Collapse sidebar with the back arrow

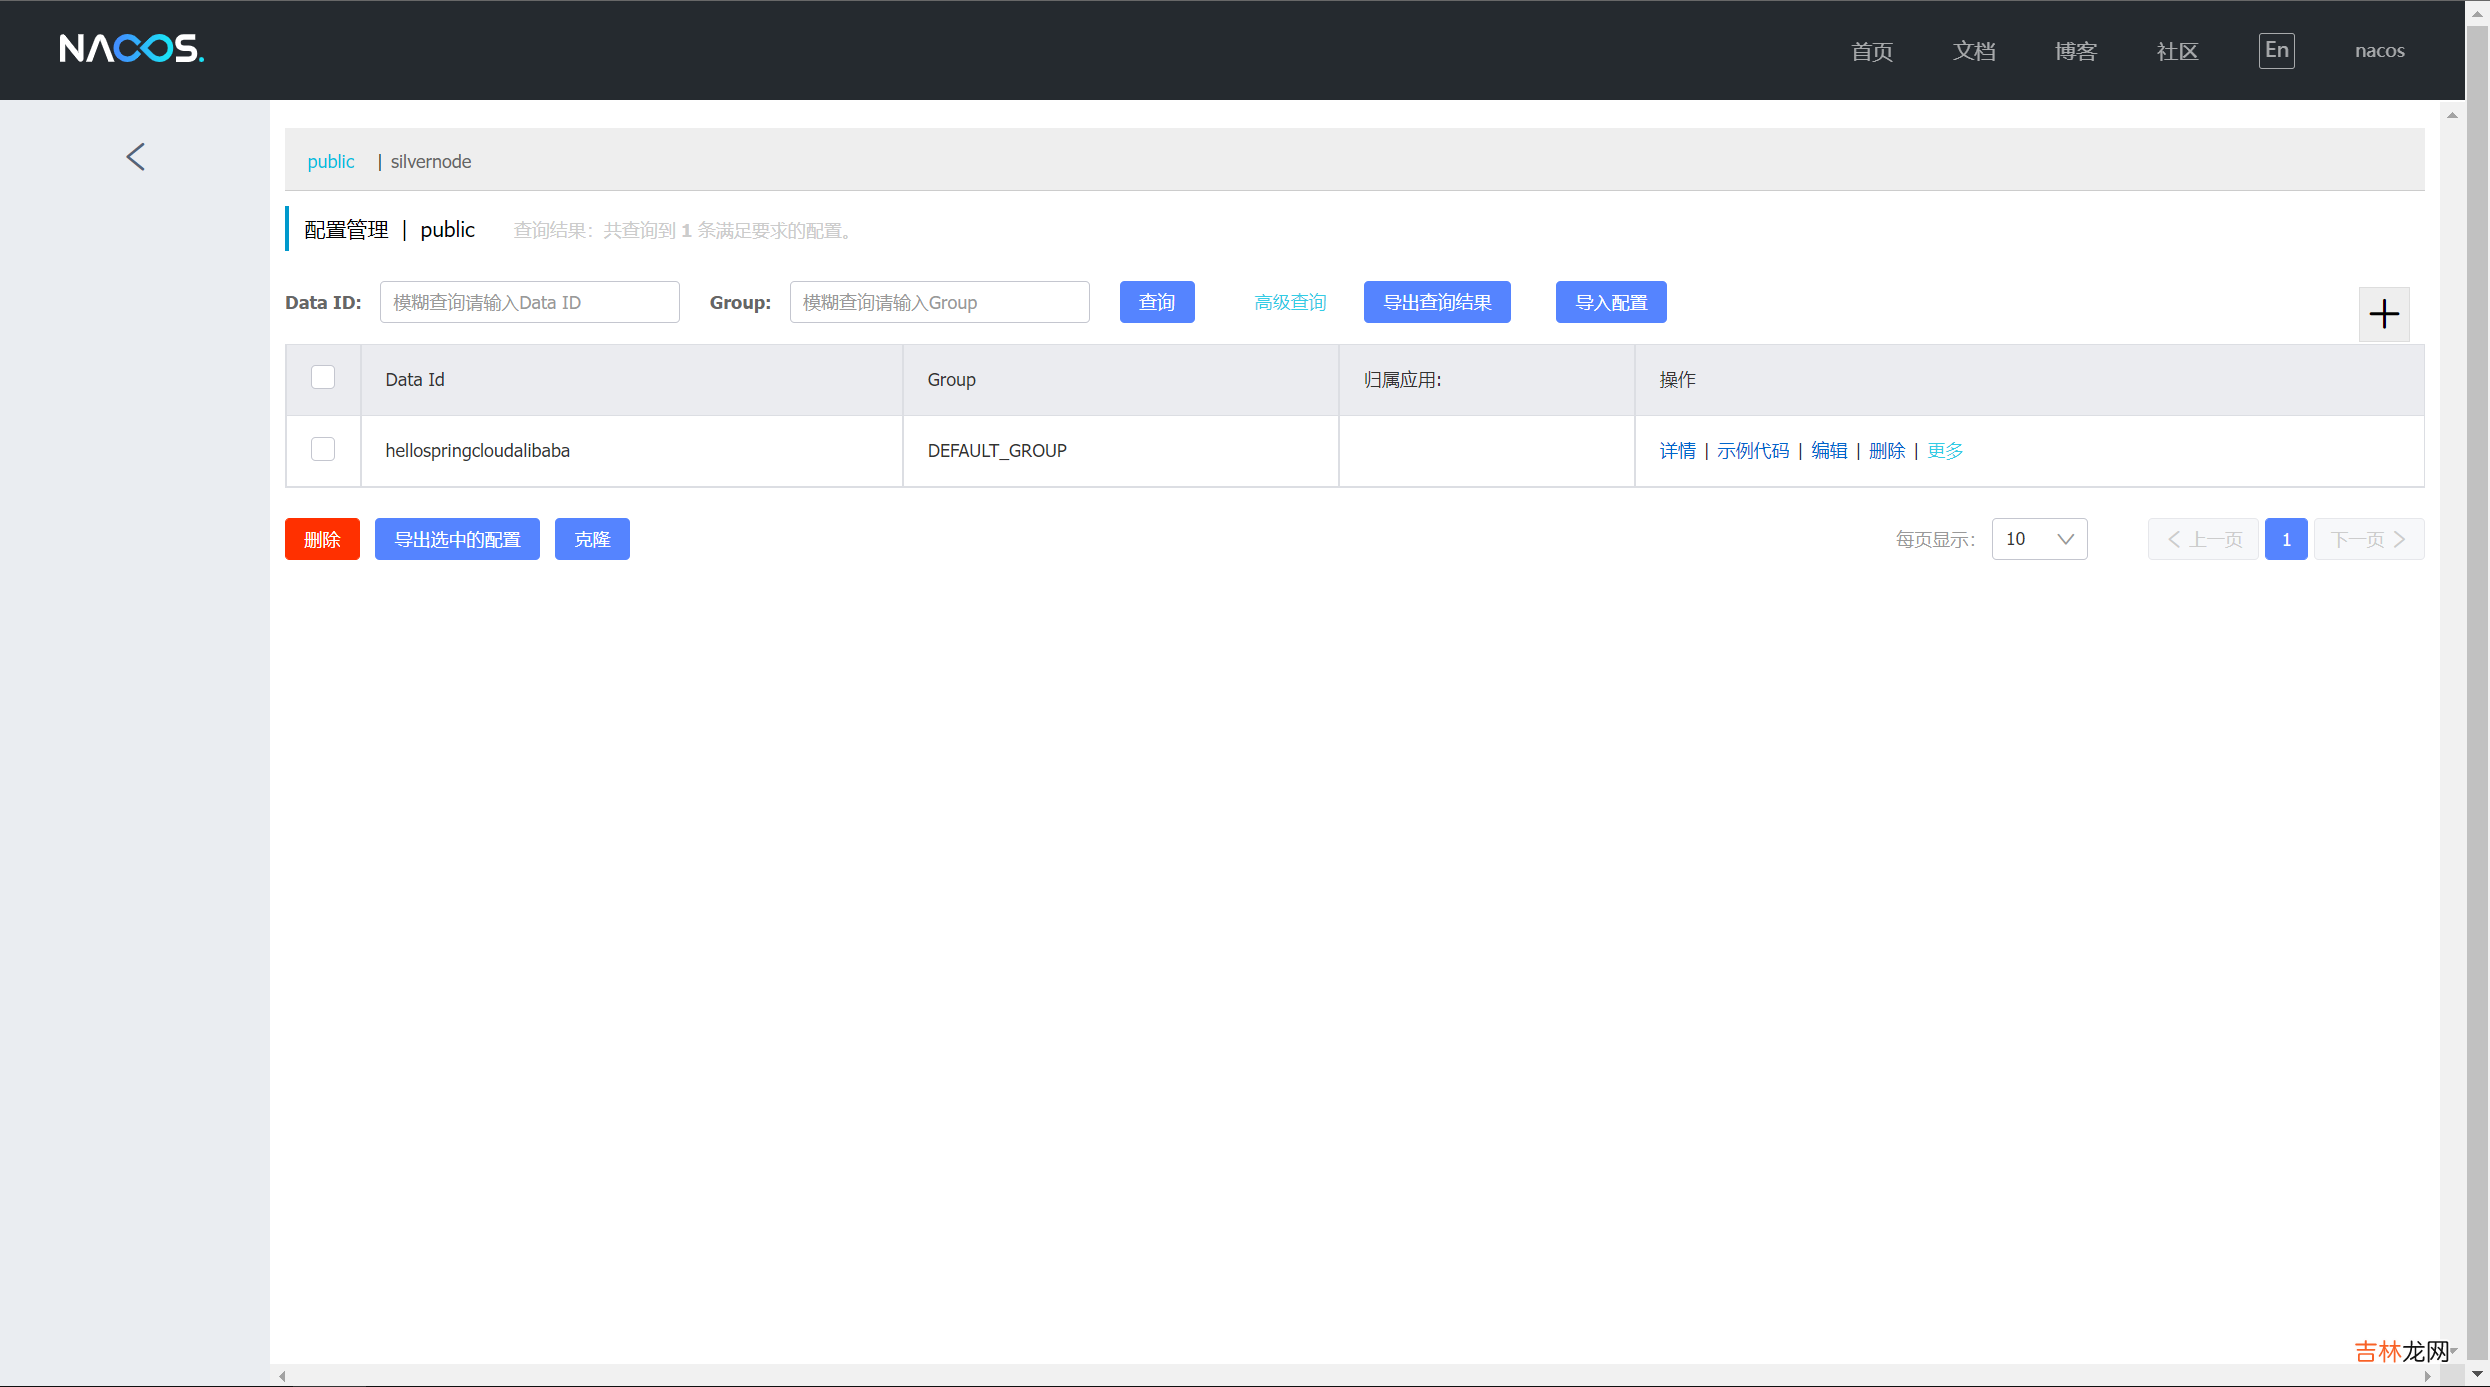[136, 157]
